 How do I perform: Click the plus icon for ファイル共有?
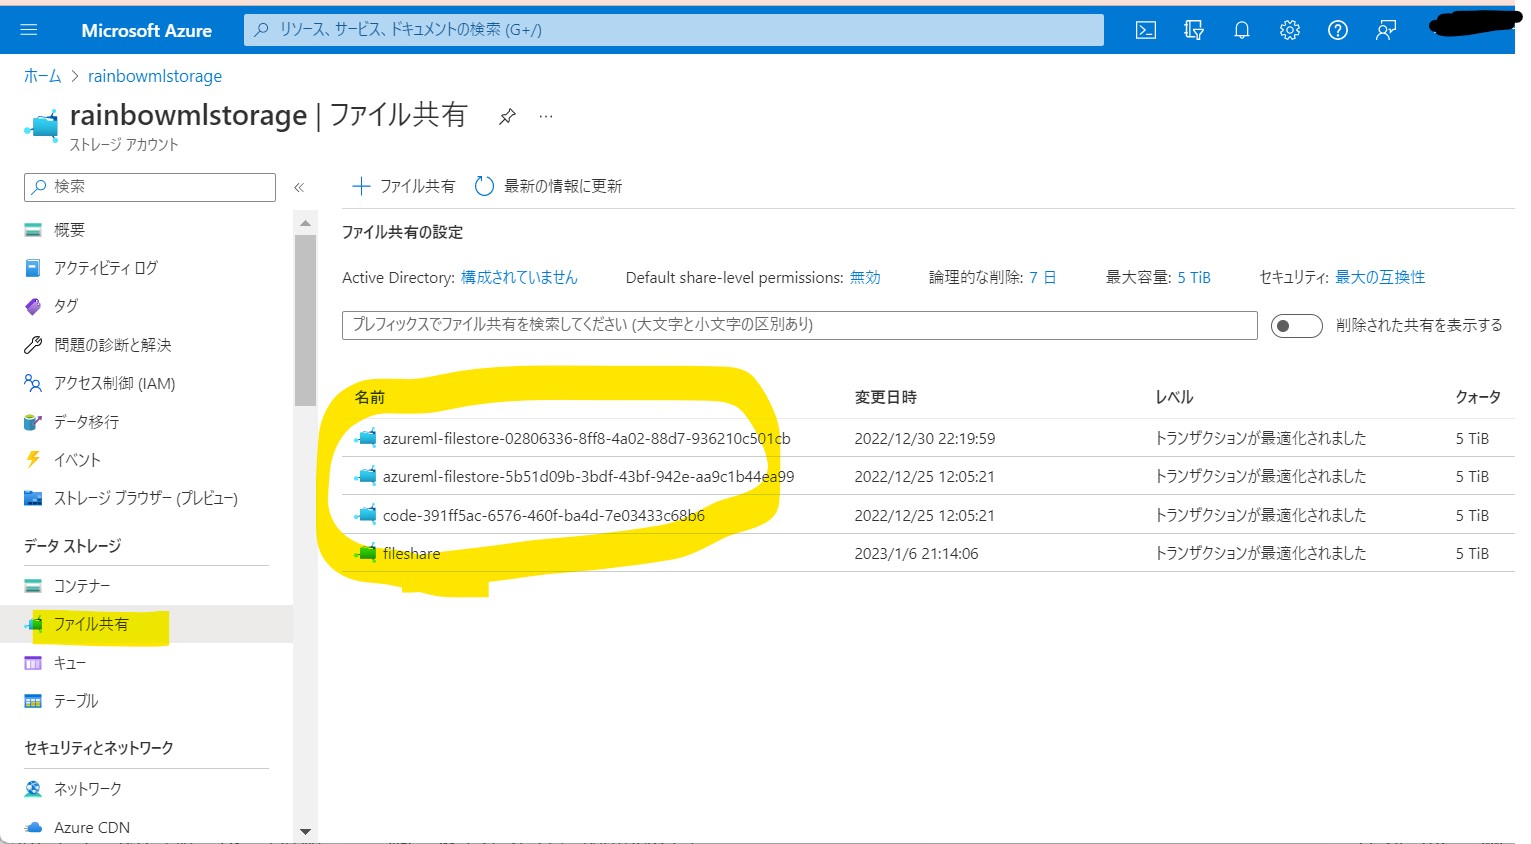point(361,186)
